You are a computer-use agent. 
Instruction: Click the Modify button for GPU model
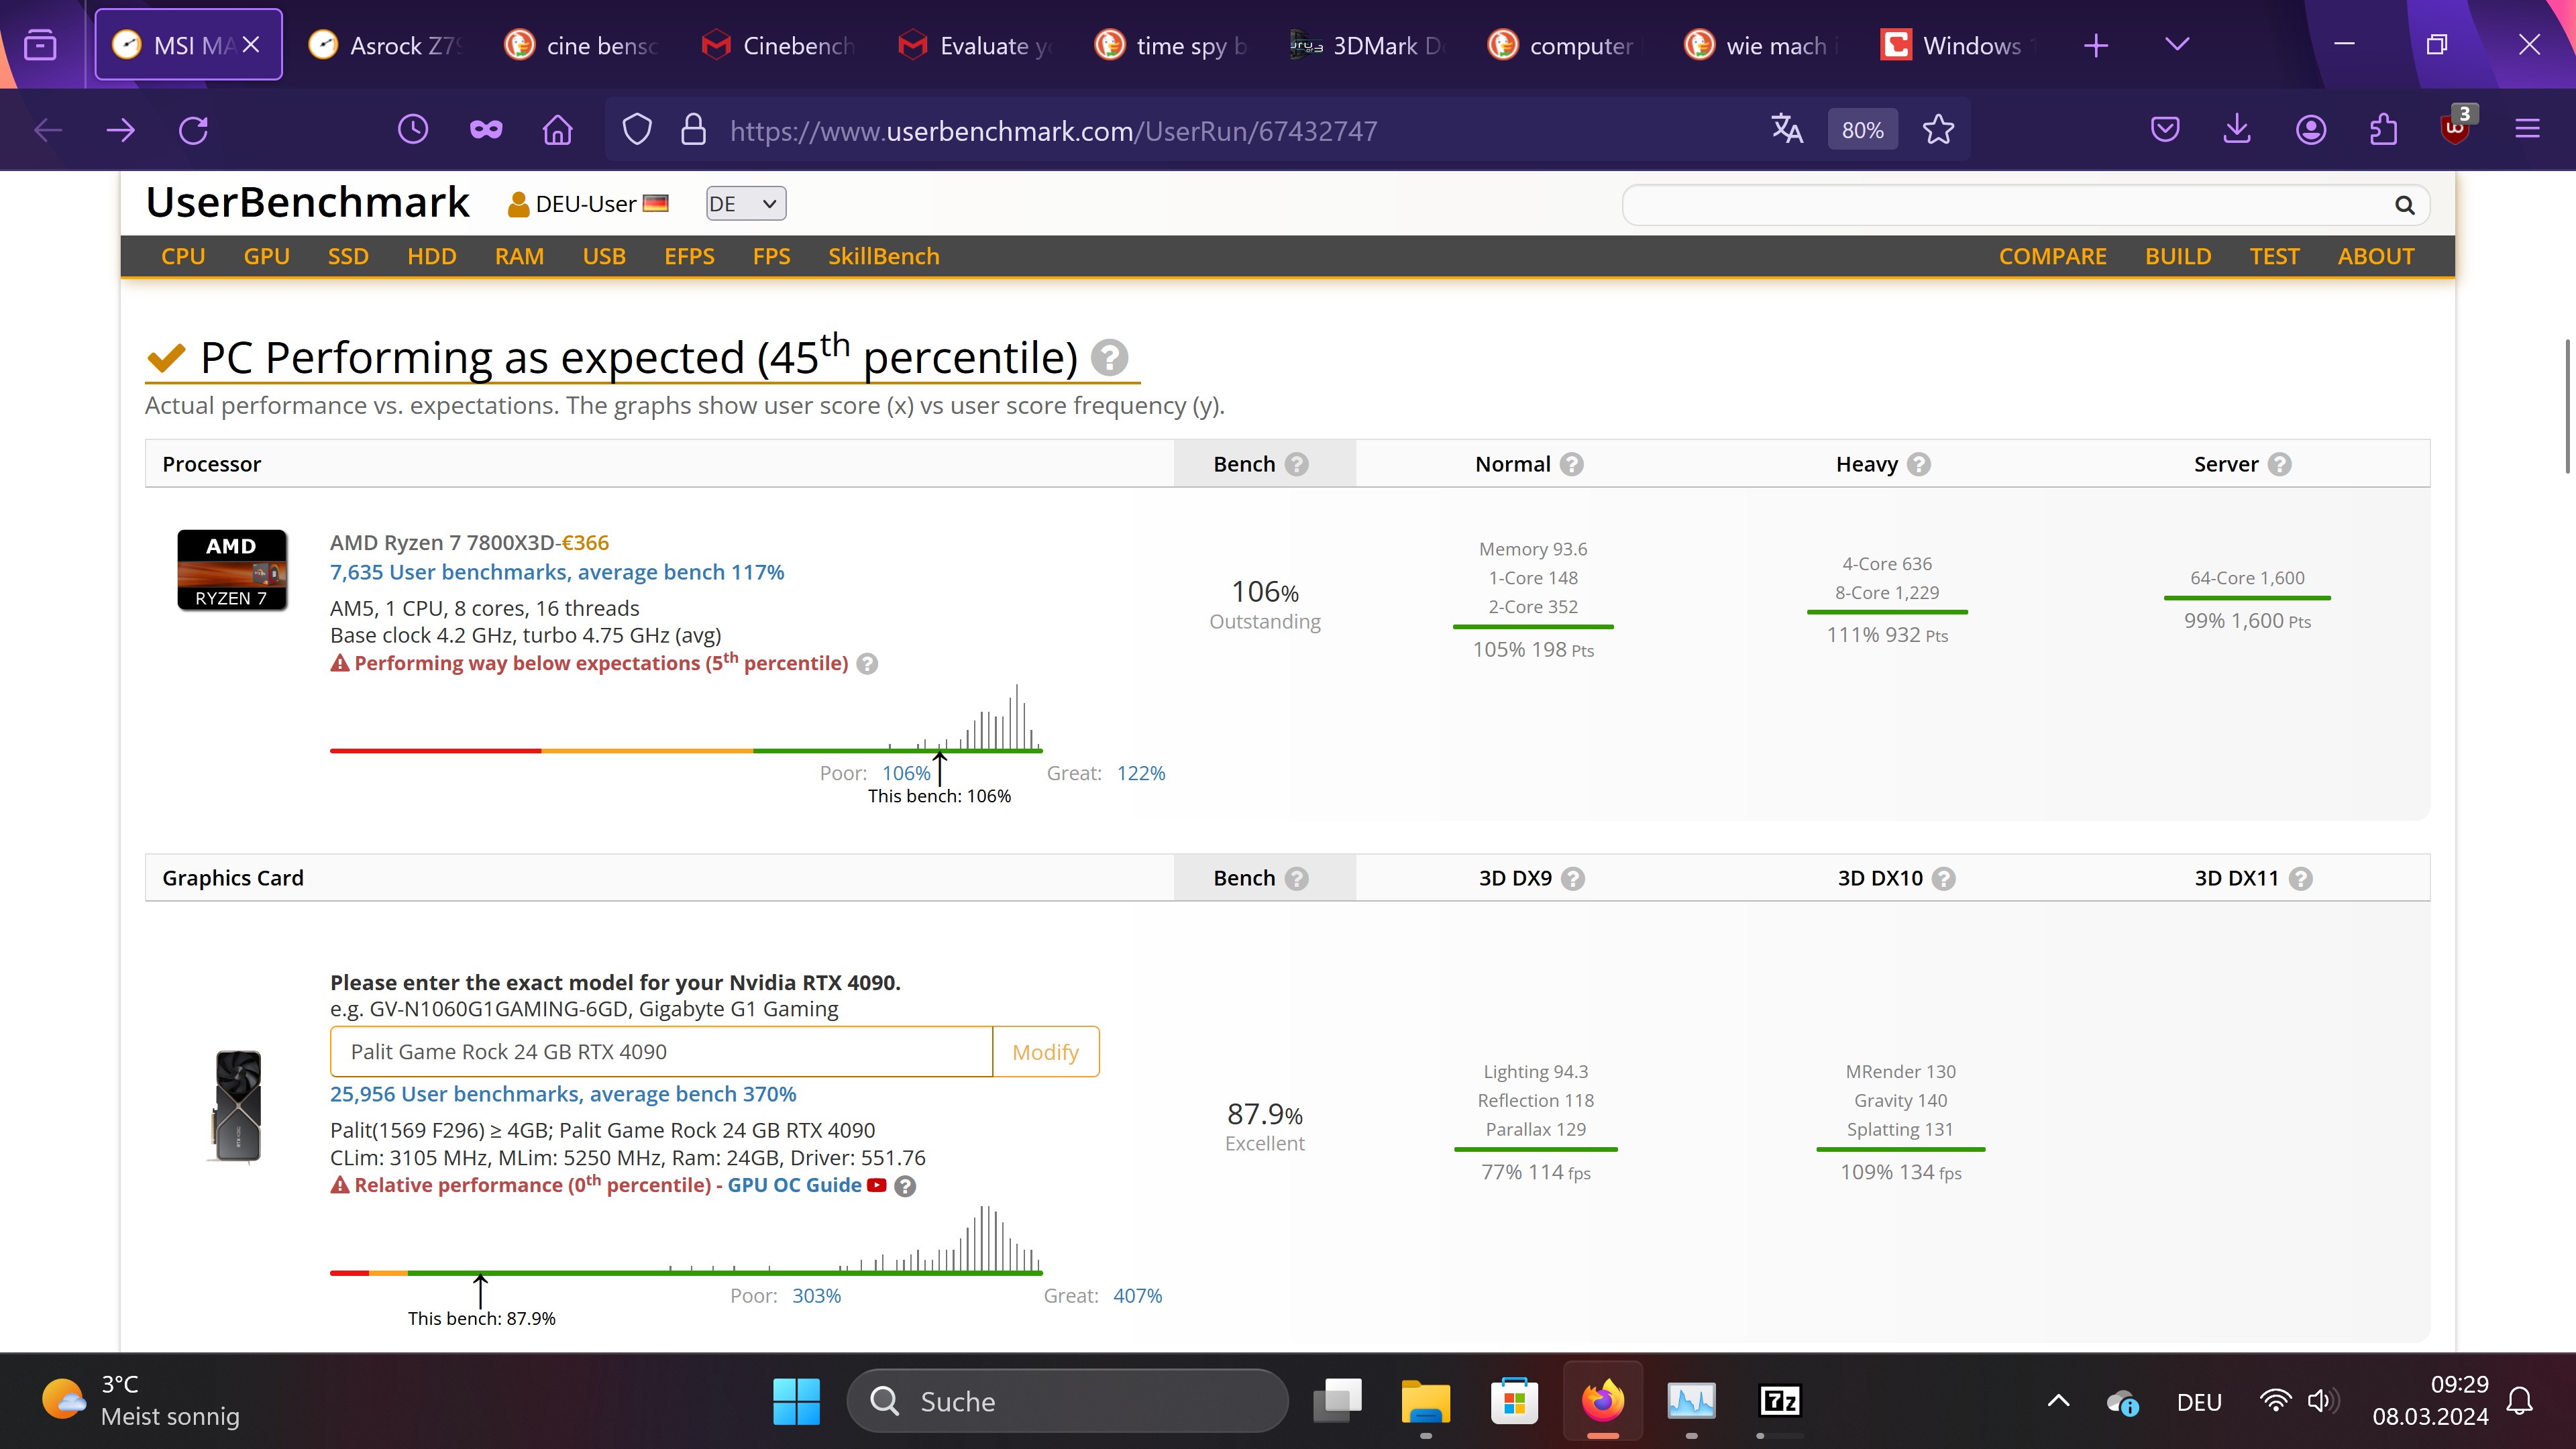(x=1045, y=1052)
